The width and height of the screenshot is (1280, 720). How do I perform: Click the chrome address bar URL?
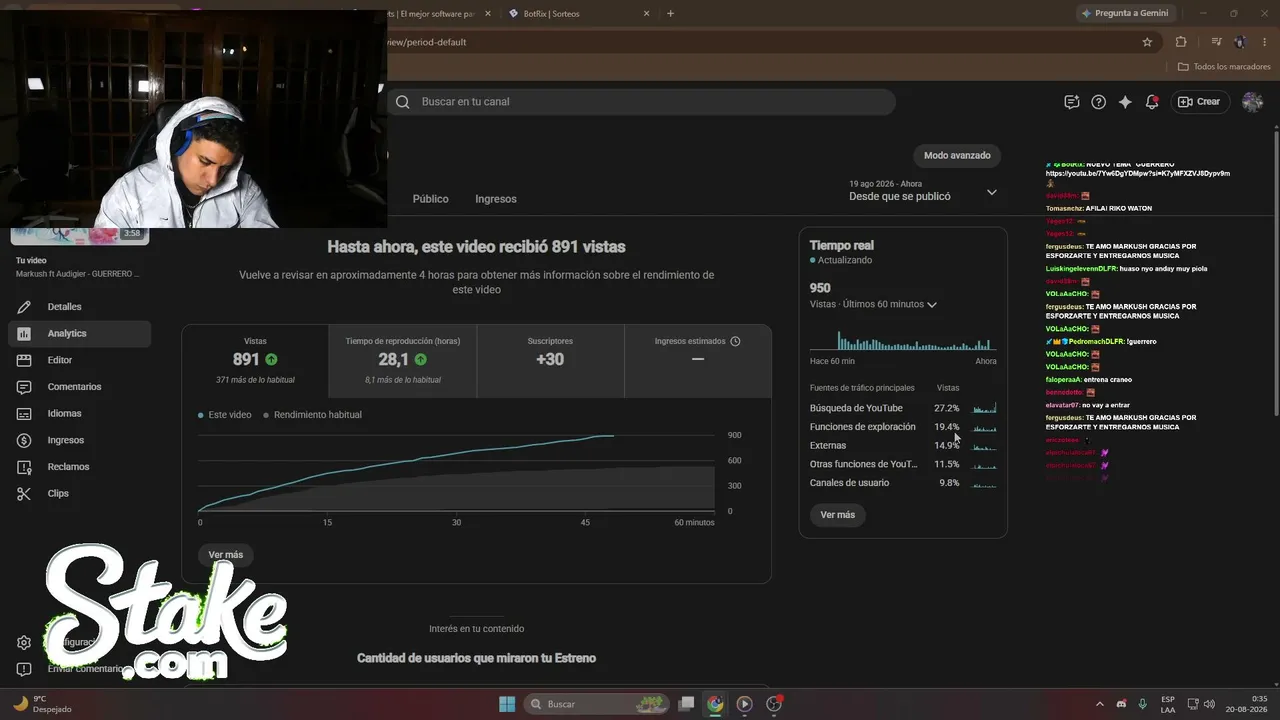point(427,42)
